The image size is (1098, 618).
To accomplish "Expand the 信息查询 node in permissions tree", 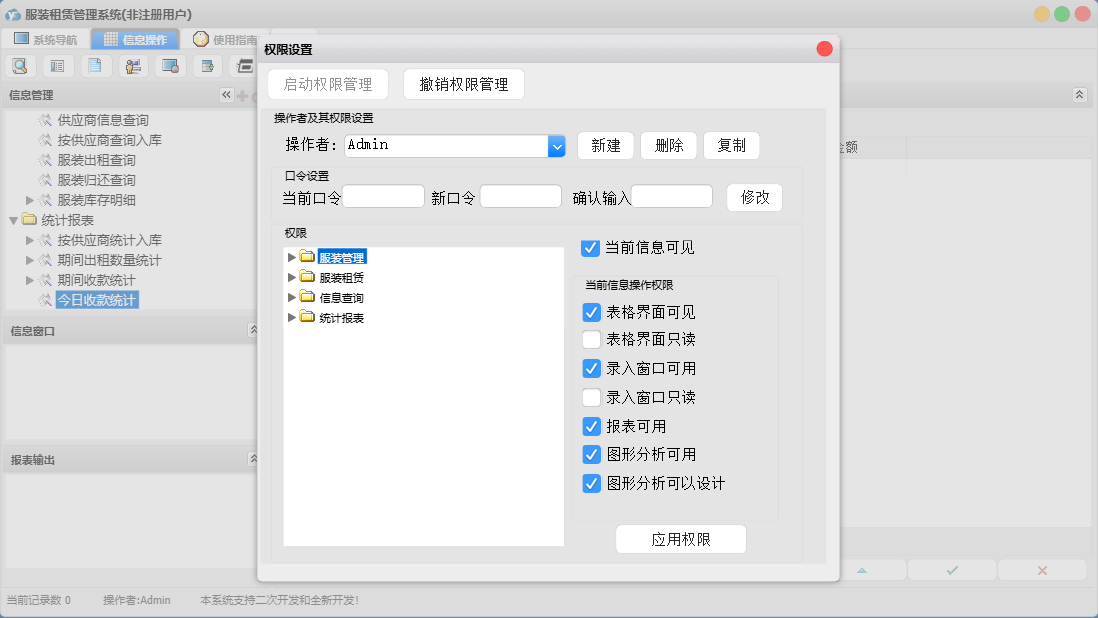I will point(292,297).
